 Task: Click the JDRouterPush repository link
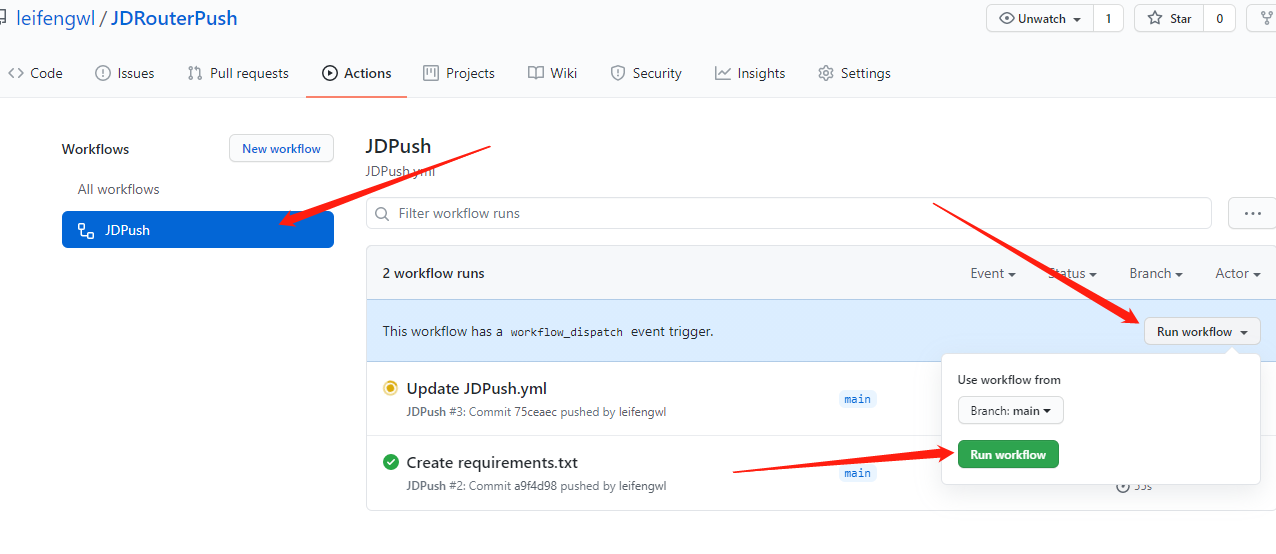174,19
